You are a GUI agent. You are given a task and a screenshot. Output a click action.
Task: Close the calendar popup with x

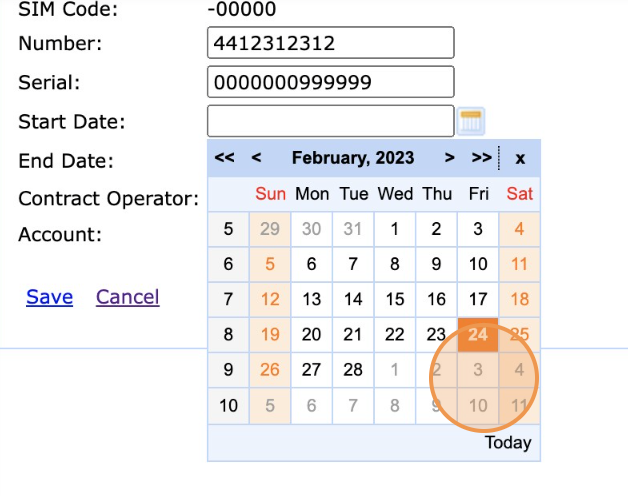click(x=520, y=158)
